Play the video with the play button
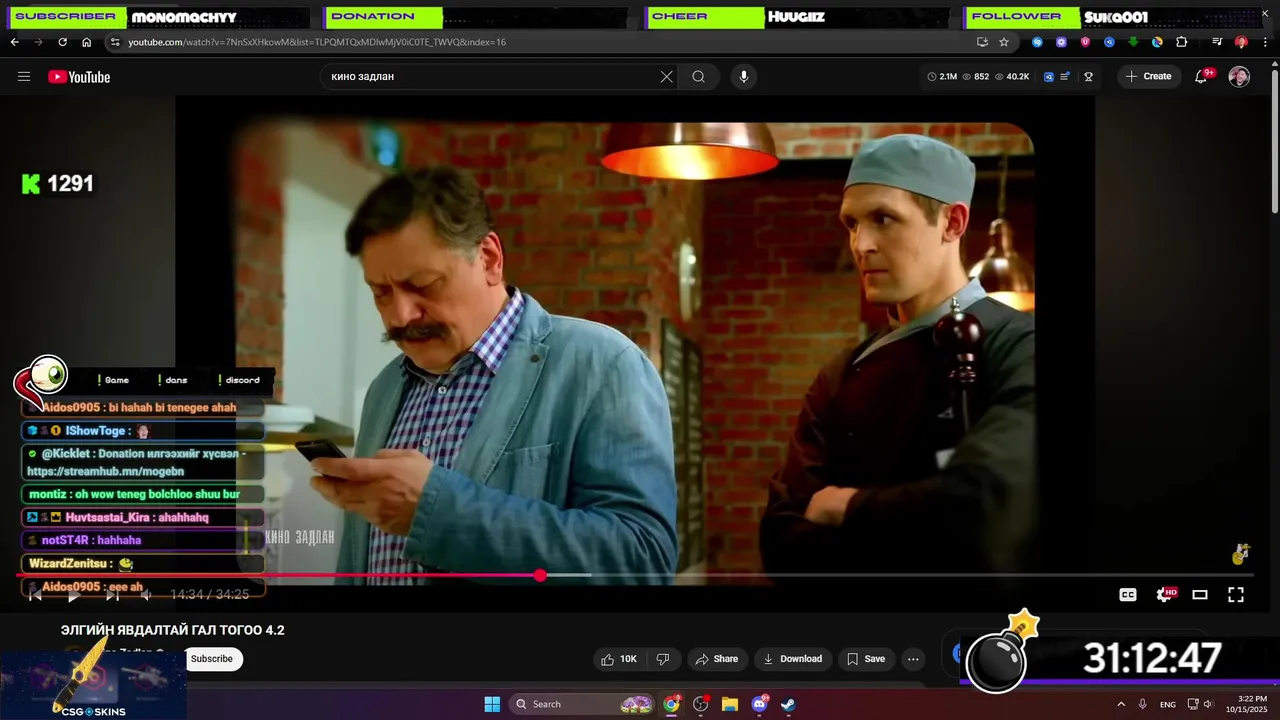Viewport: 1280px width, 720px height. (x=73, y=595)
